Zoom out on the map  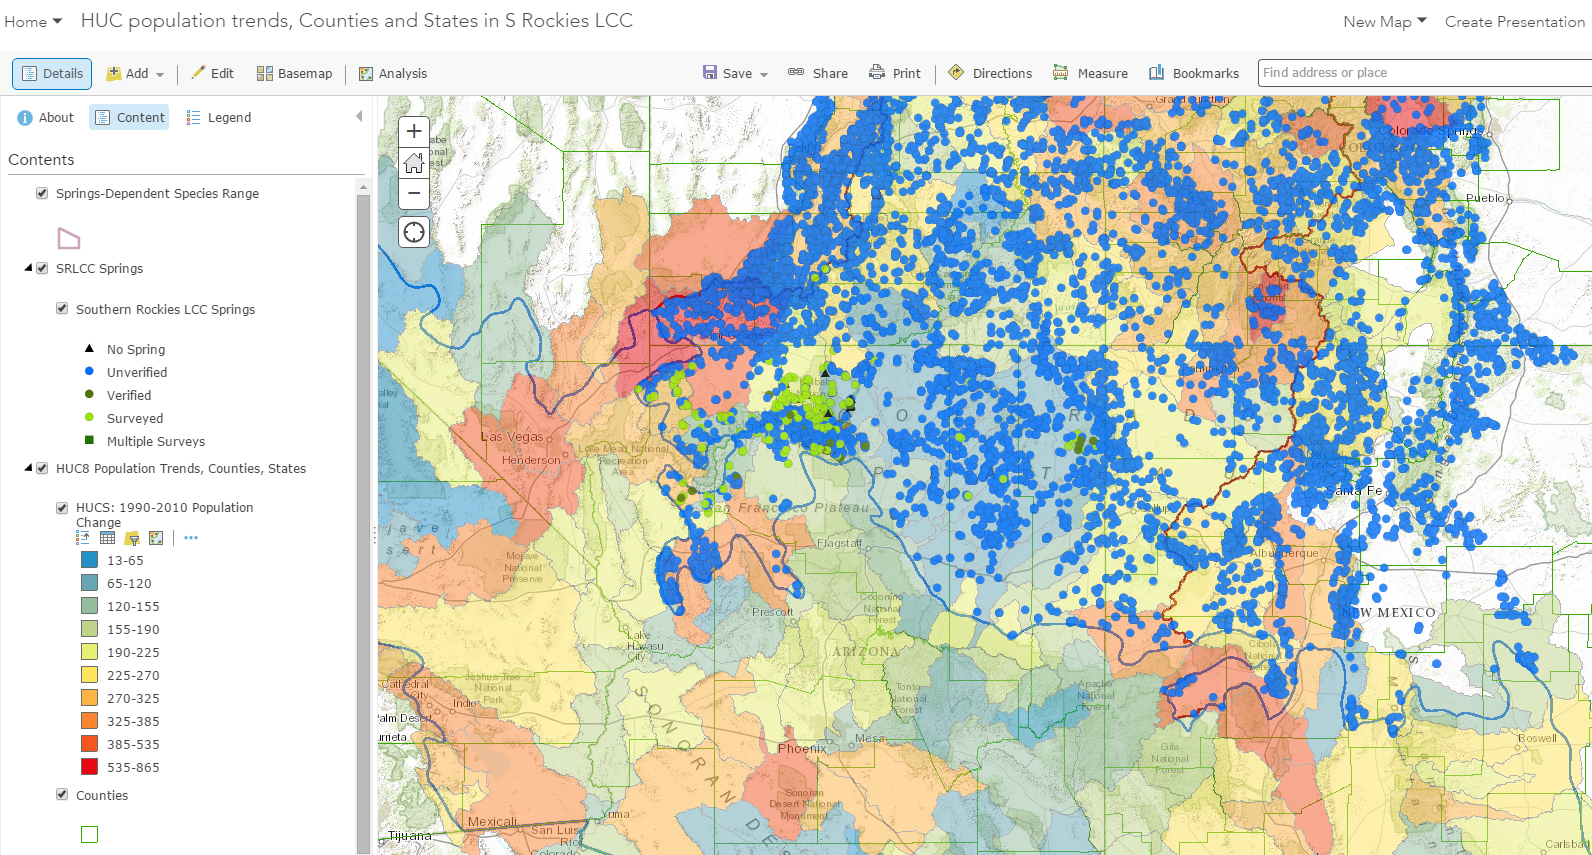click(414, 193)
